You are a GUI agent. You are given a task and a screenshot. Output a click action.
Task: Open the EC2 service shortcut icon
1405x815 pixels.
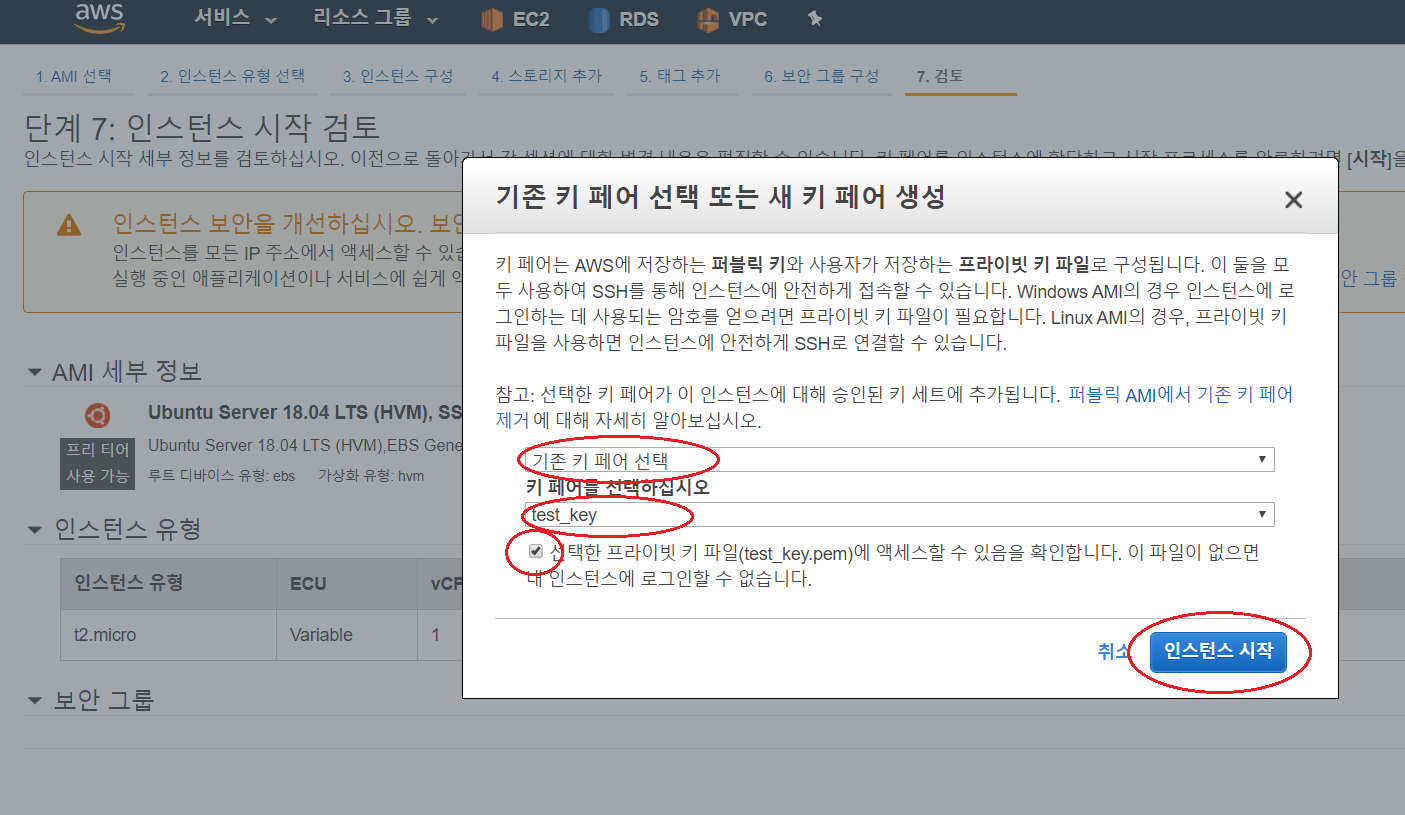[492, 19]
